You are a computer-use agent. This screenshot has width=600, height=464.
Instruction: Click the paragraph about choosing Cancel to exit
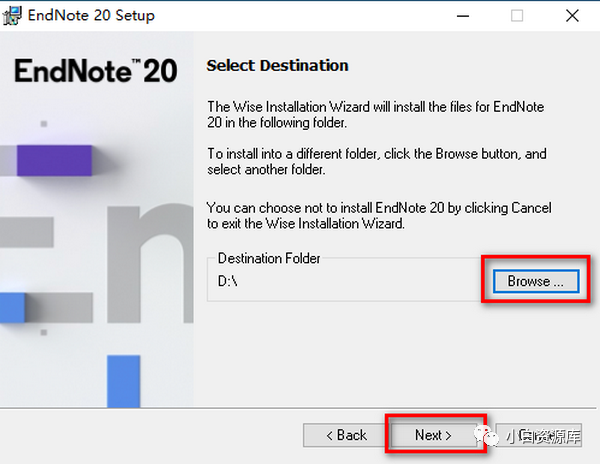[379, 215]
